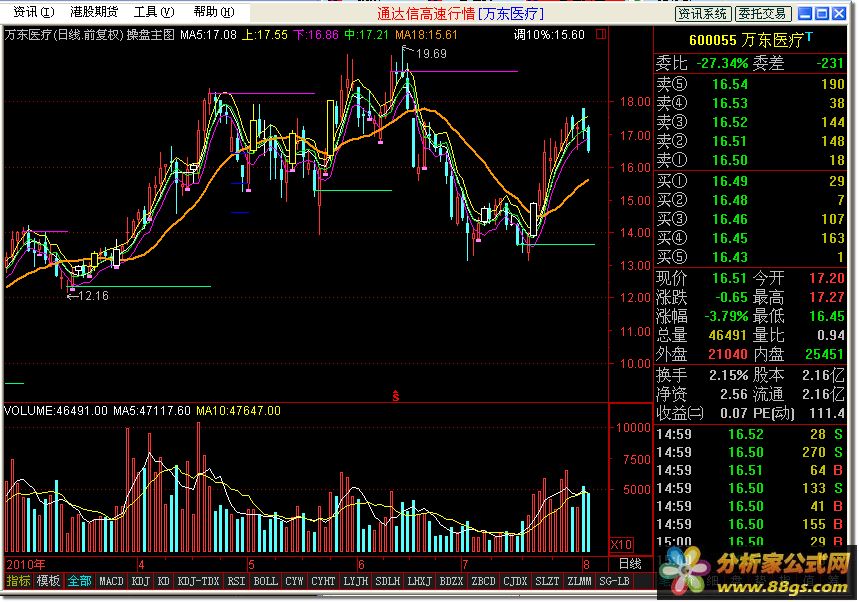
Task: Click the stock title 600055 万东医疗
Action: pos(746,39)
